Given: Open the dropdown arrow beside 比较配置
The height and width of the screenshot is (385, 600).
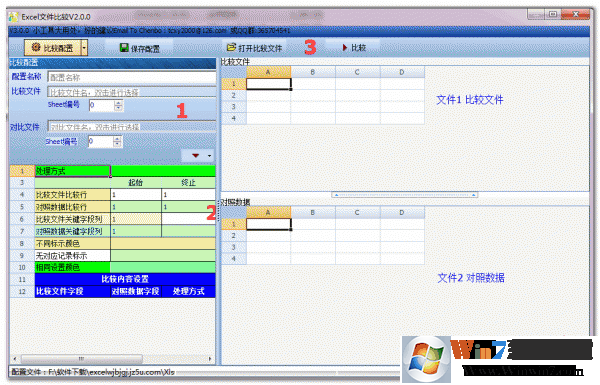Looking at the screenshot, I should click(x=85, y=48).
